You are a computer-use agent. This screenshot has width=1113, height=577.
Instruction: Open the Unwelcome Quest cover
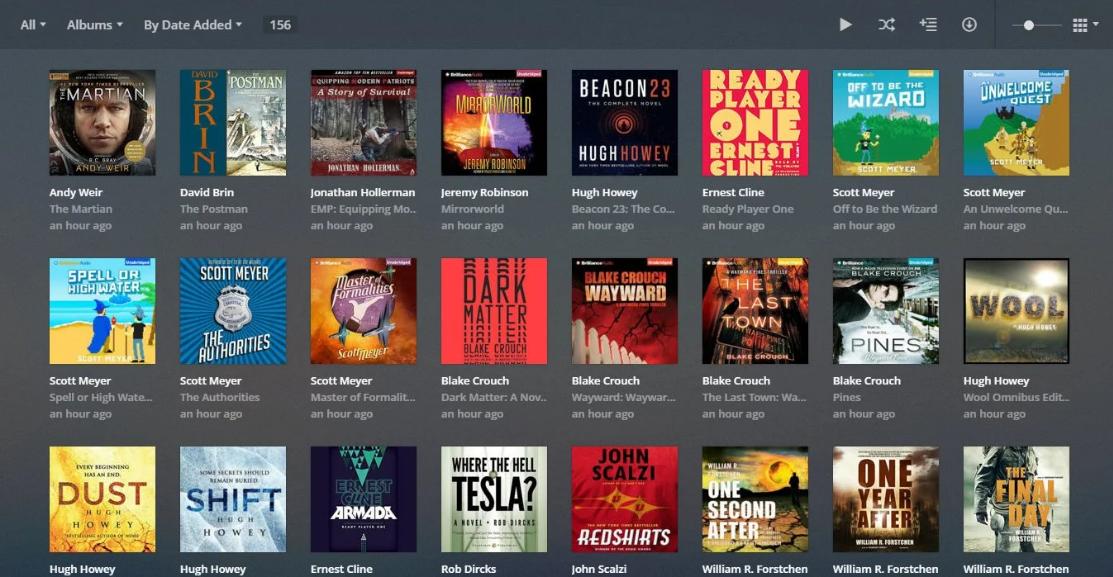pyautogui.click(x=1016, y=123)
